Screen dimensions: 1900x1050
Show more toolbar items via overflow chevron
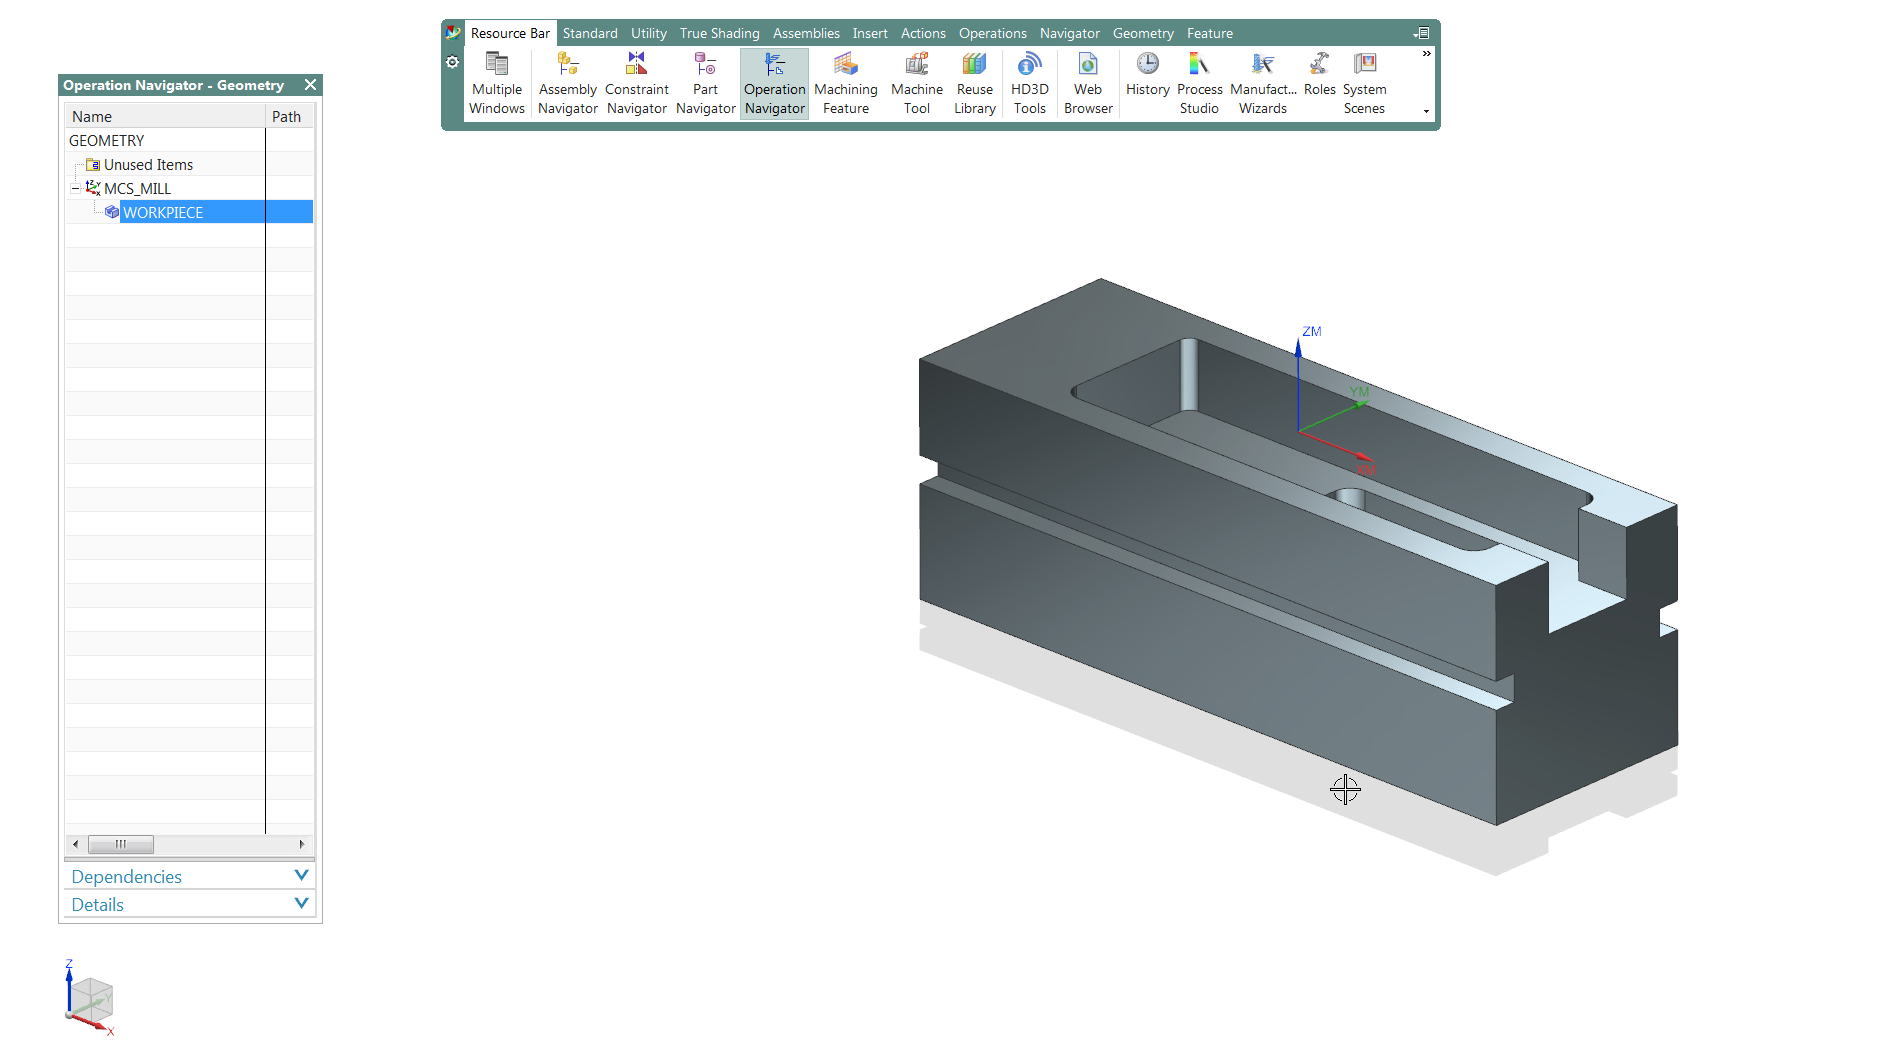1426,54
